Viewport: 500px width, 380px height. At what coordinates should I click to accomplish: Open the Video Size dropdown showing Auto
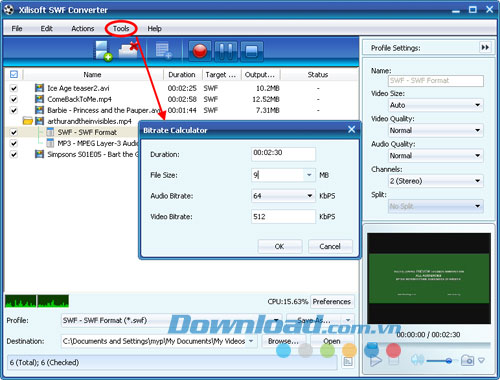436,105
